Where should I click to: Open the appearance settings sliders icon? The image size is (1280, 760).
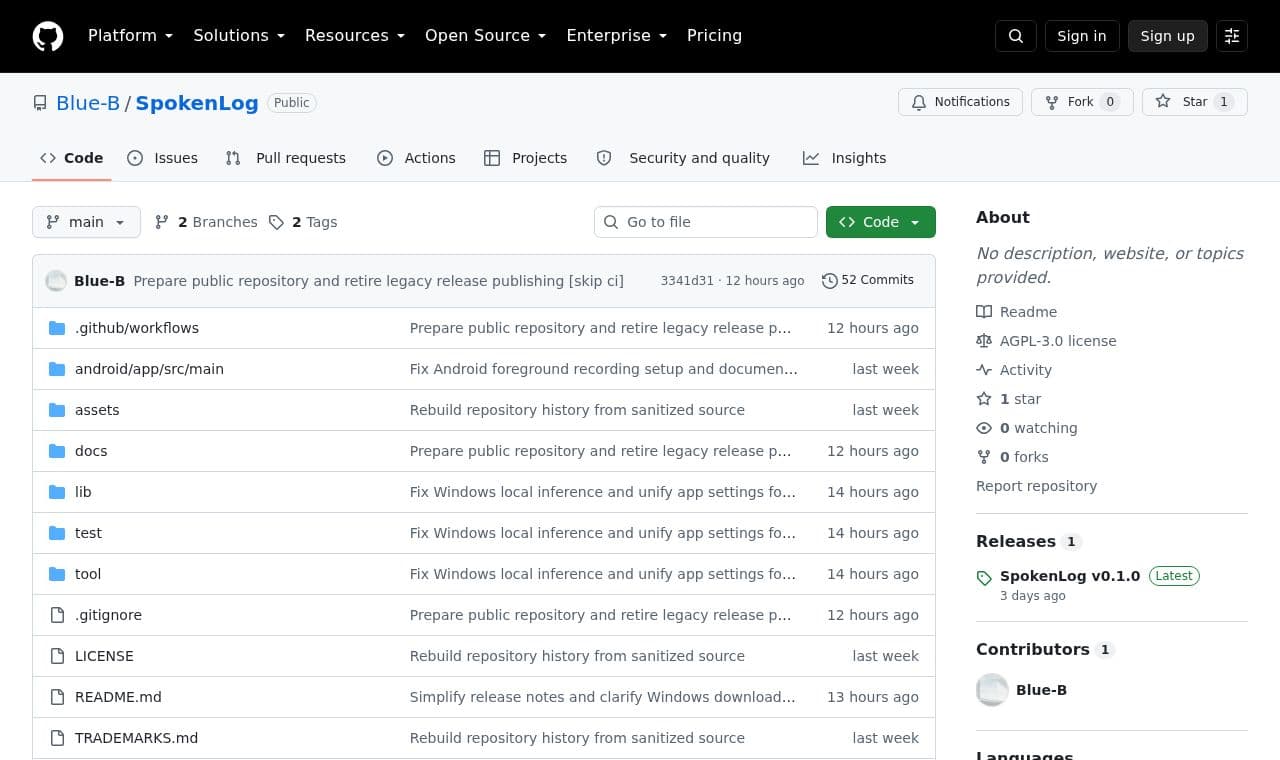point(1232,36)
